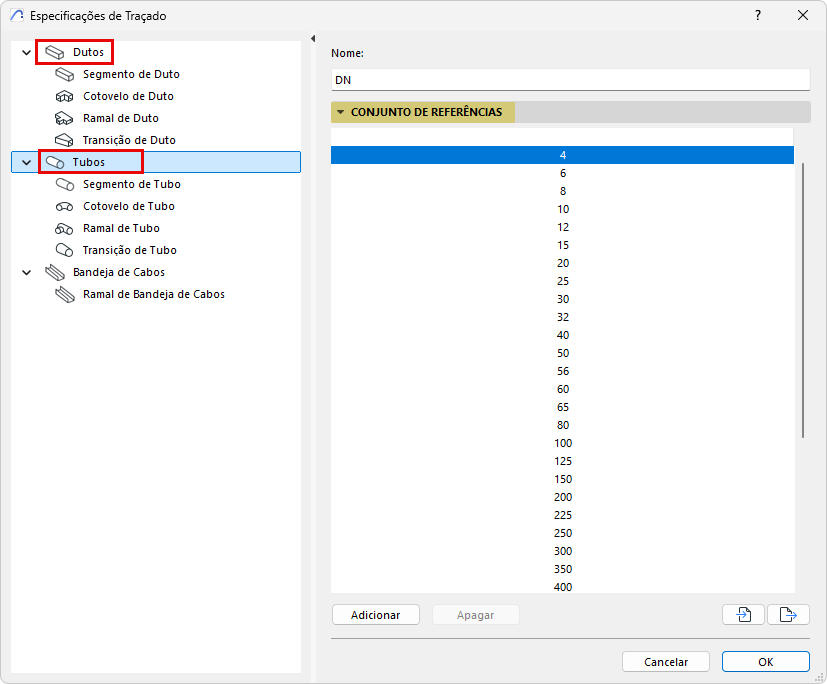Select reference value 125
Viewport: 827px width, 684px height.
point(562,461)
